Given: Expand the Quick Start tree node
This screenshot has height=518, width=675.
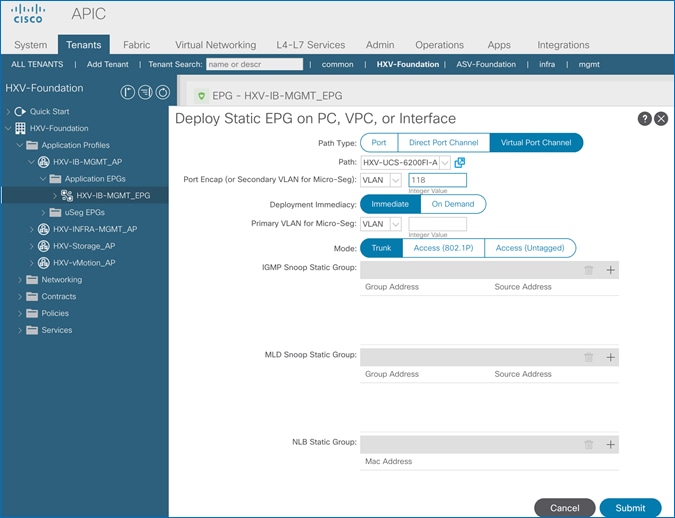Looking at the screenshot, I should [8, 112].
